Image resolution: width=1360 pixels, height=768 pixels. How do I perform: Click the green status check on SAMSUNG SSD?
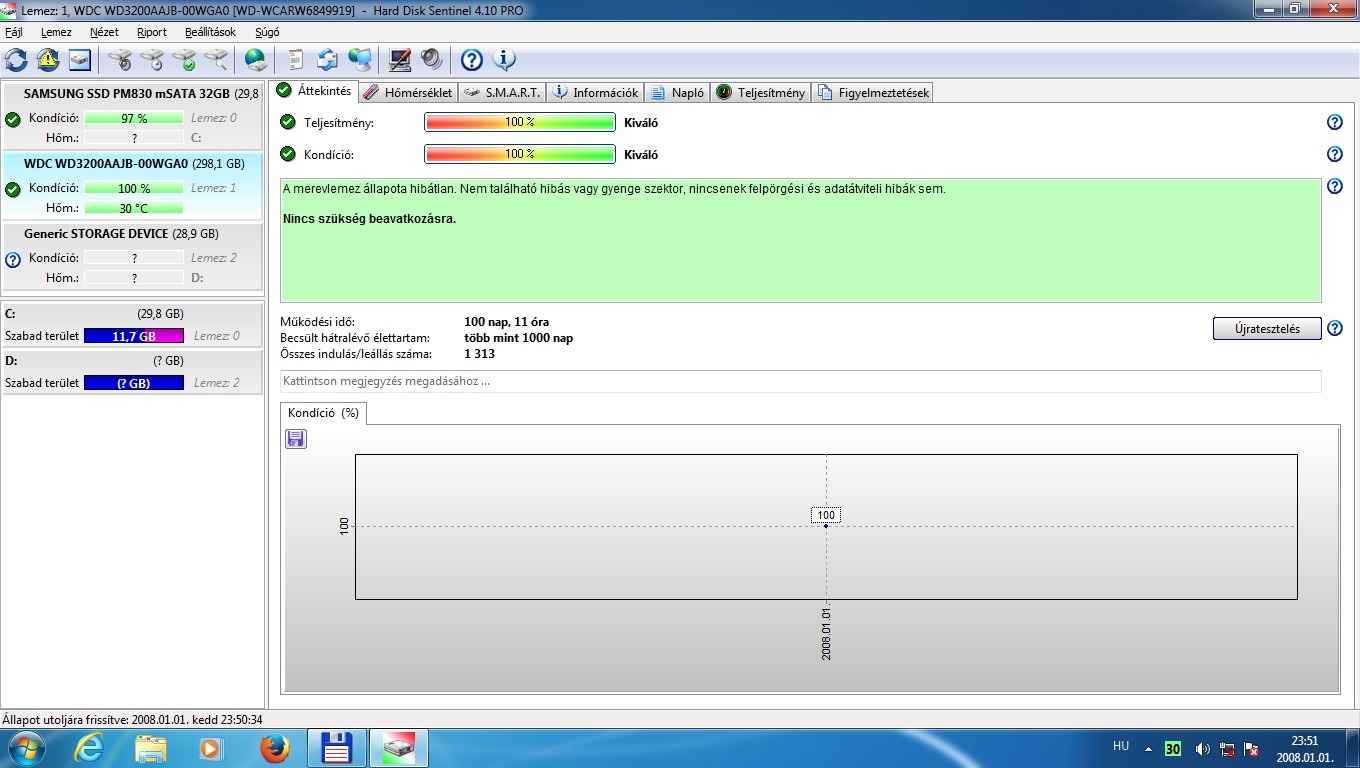13,119
